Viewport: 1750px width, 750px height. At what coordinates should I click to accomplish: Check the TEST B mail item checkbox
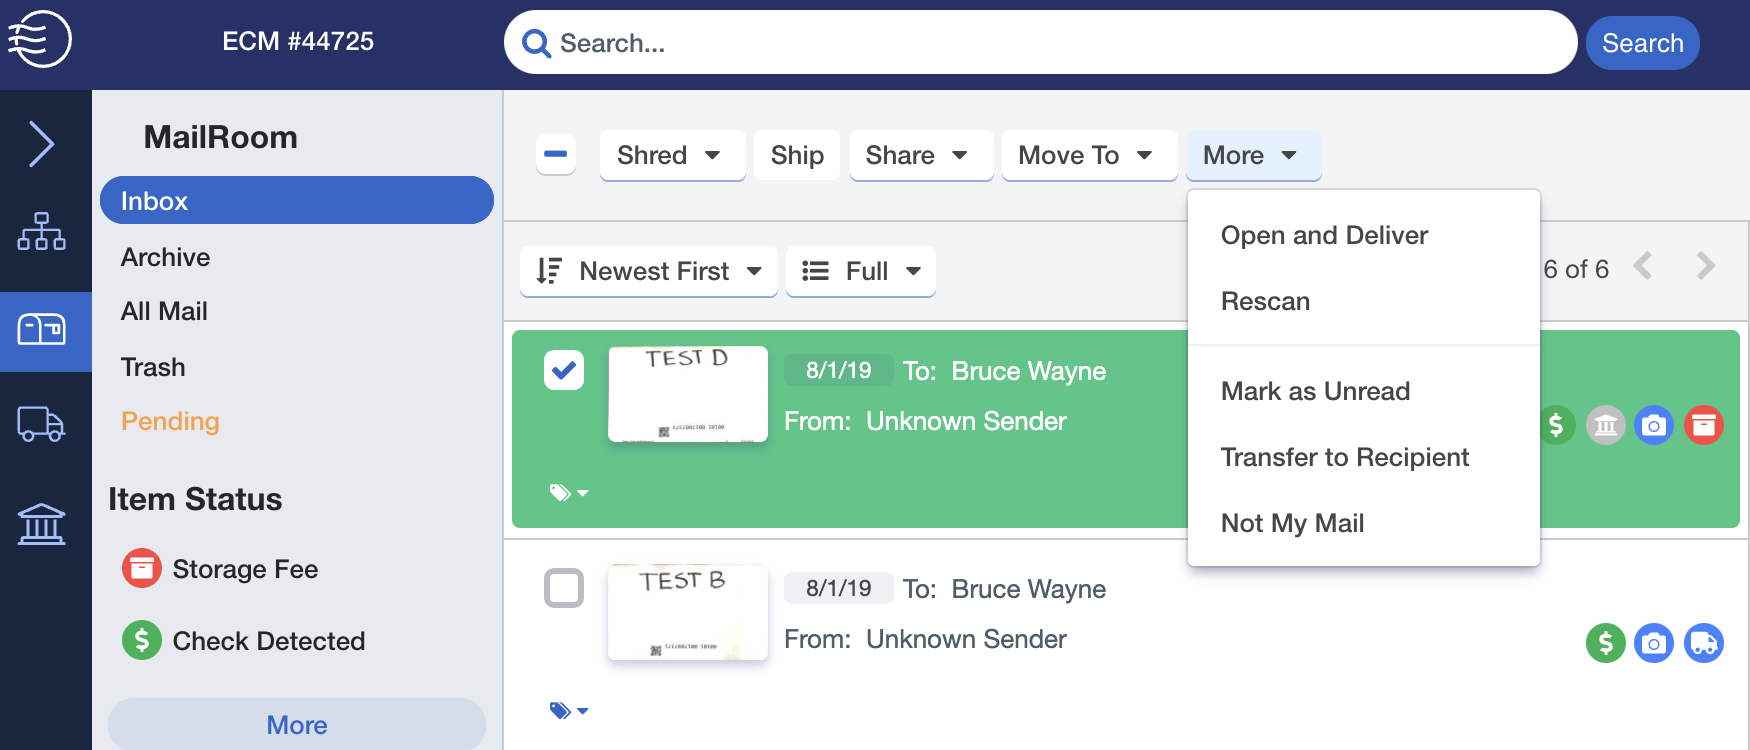click(x=564, y=588)
